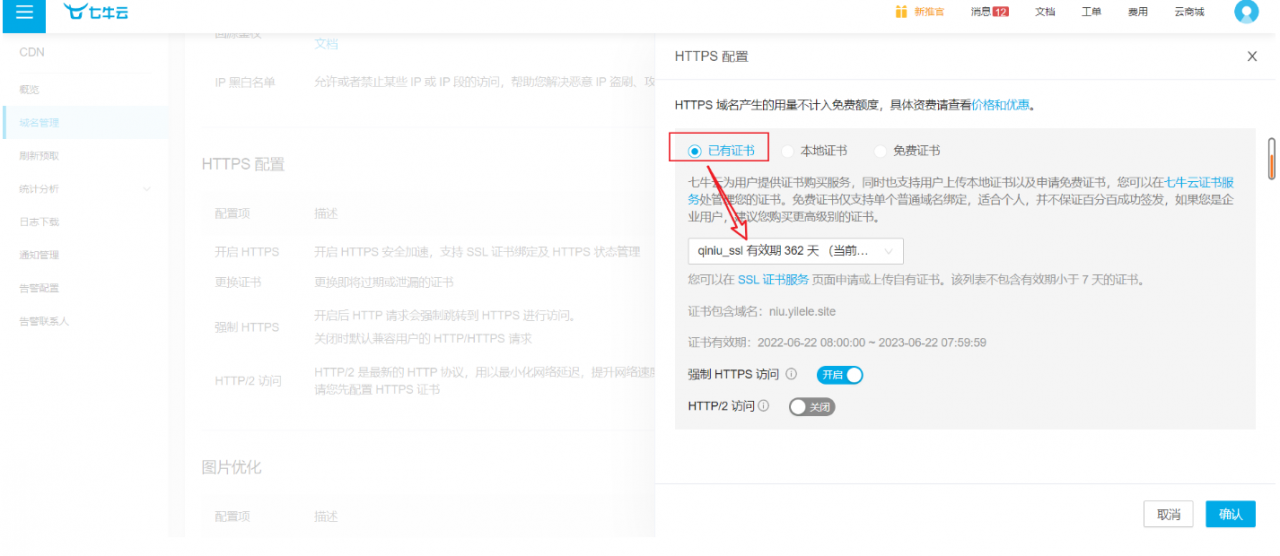1280x556 pixels.
Task: Expand 统计分析 in the sidebar
Action: point(84,189)
